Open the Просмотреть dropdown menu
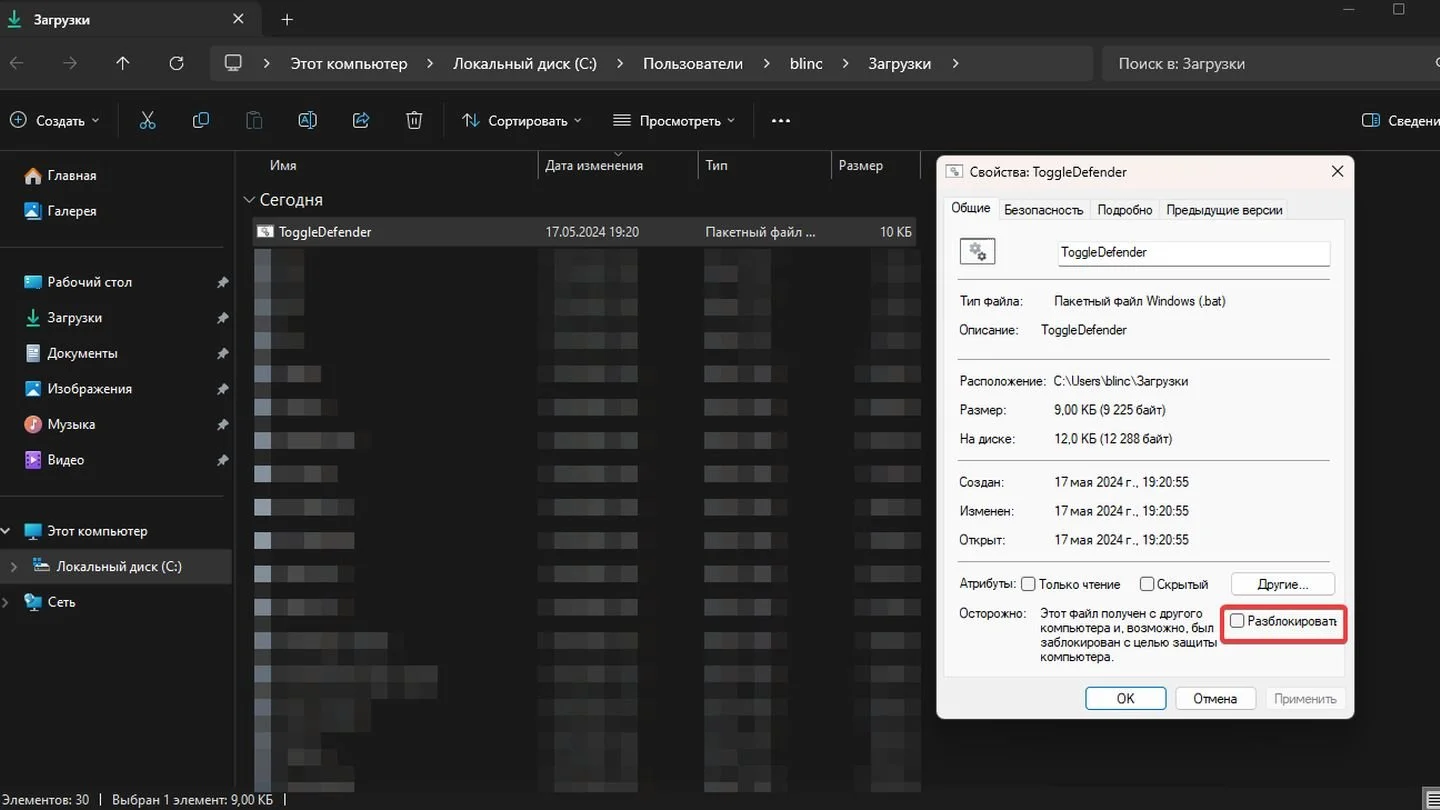 [673, 120]
